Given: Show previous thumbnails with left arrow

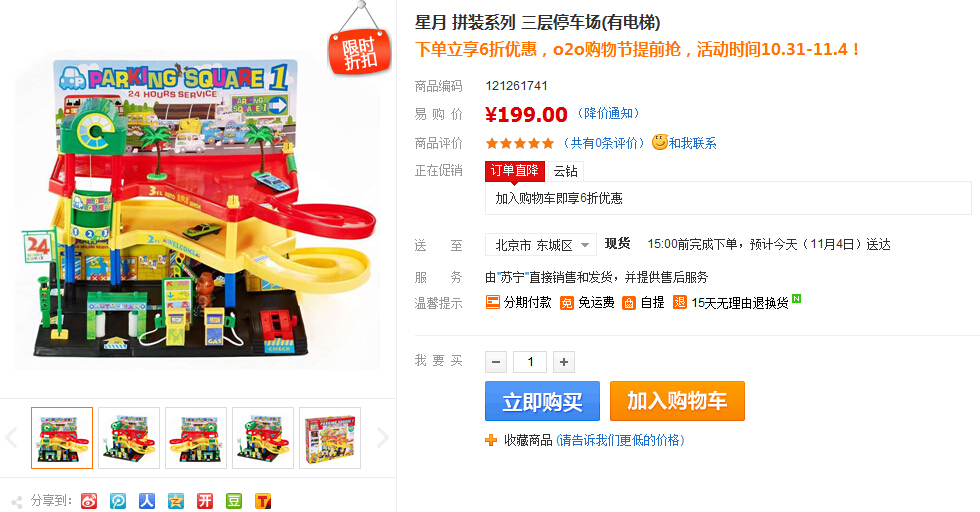Looking at the screenshot, I should (11, 438).
